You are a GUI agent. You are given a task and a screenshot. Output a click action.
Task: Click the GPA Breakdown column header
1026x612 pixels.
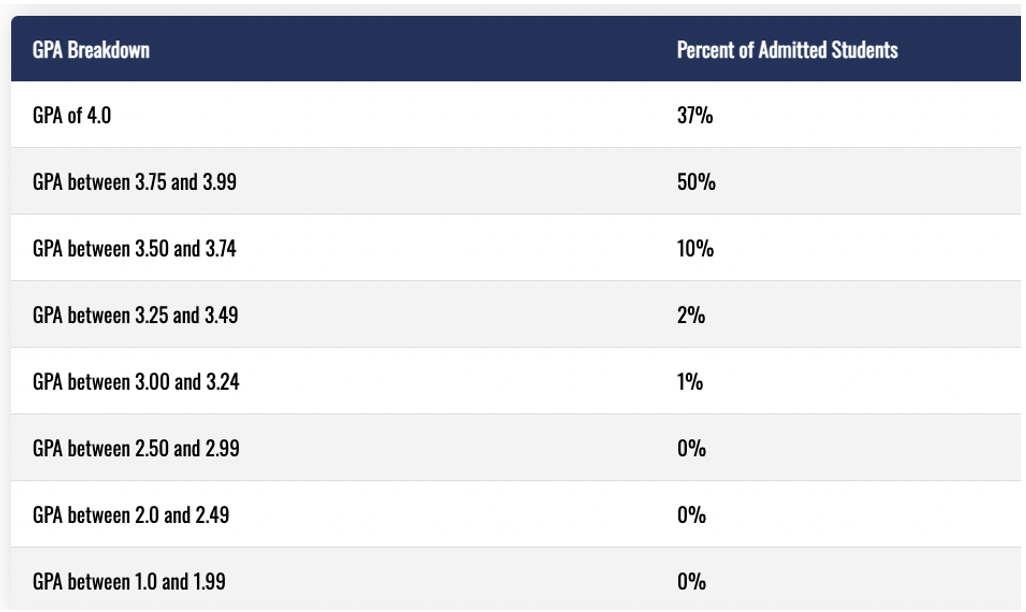tap(91, 49)
